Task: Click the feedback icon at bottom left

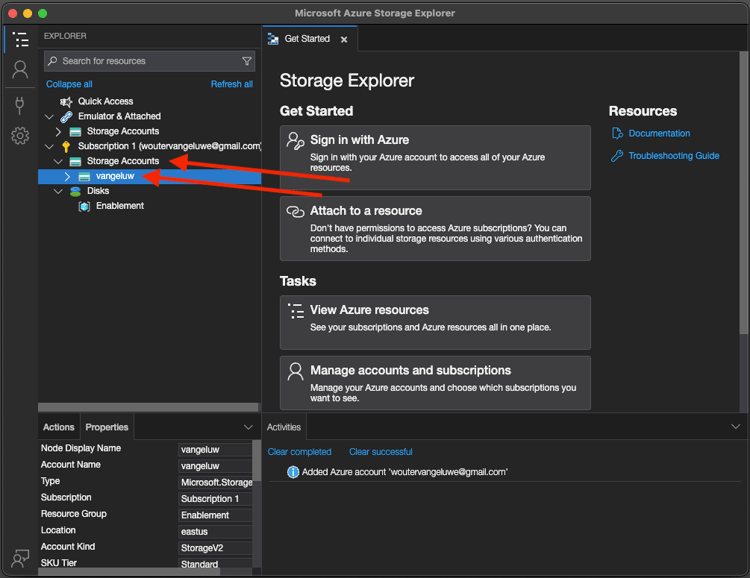Action: (20, 558)
